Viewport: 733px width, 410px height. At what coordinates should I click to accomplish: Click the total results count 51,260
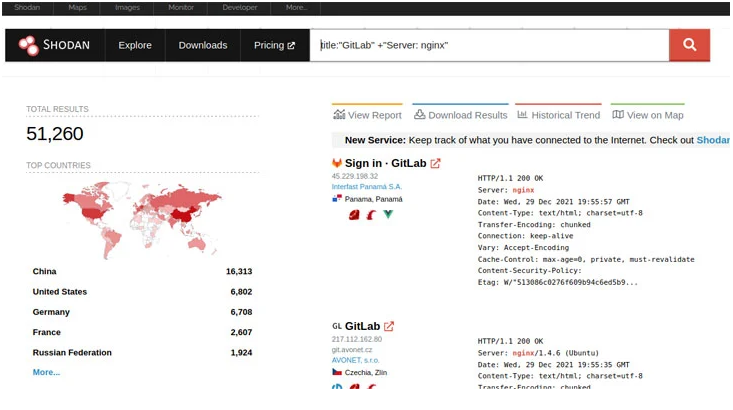coord(55,134)
